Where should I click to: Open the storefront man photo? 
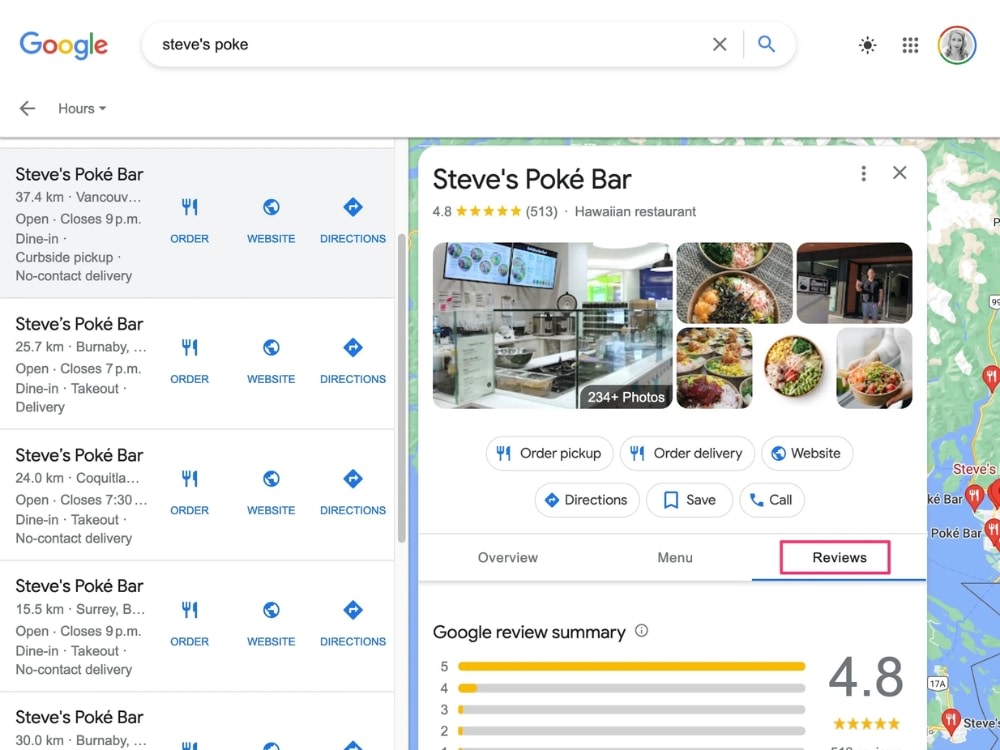coord(855,283)
